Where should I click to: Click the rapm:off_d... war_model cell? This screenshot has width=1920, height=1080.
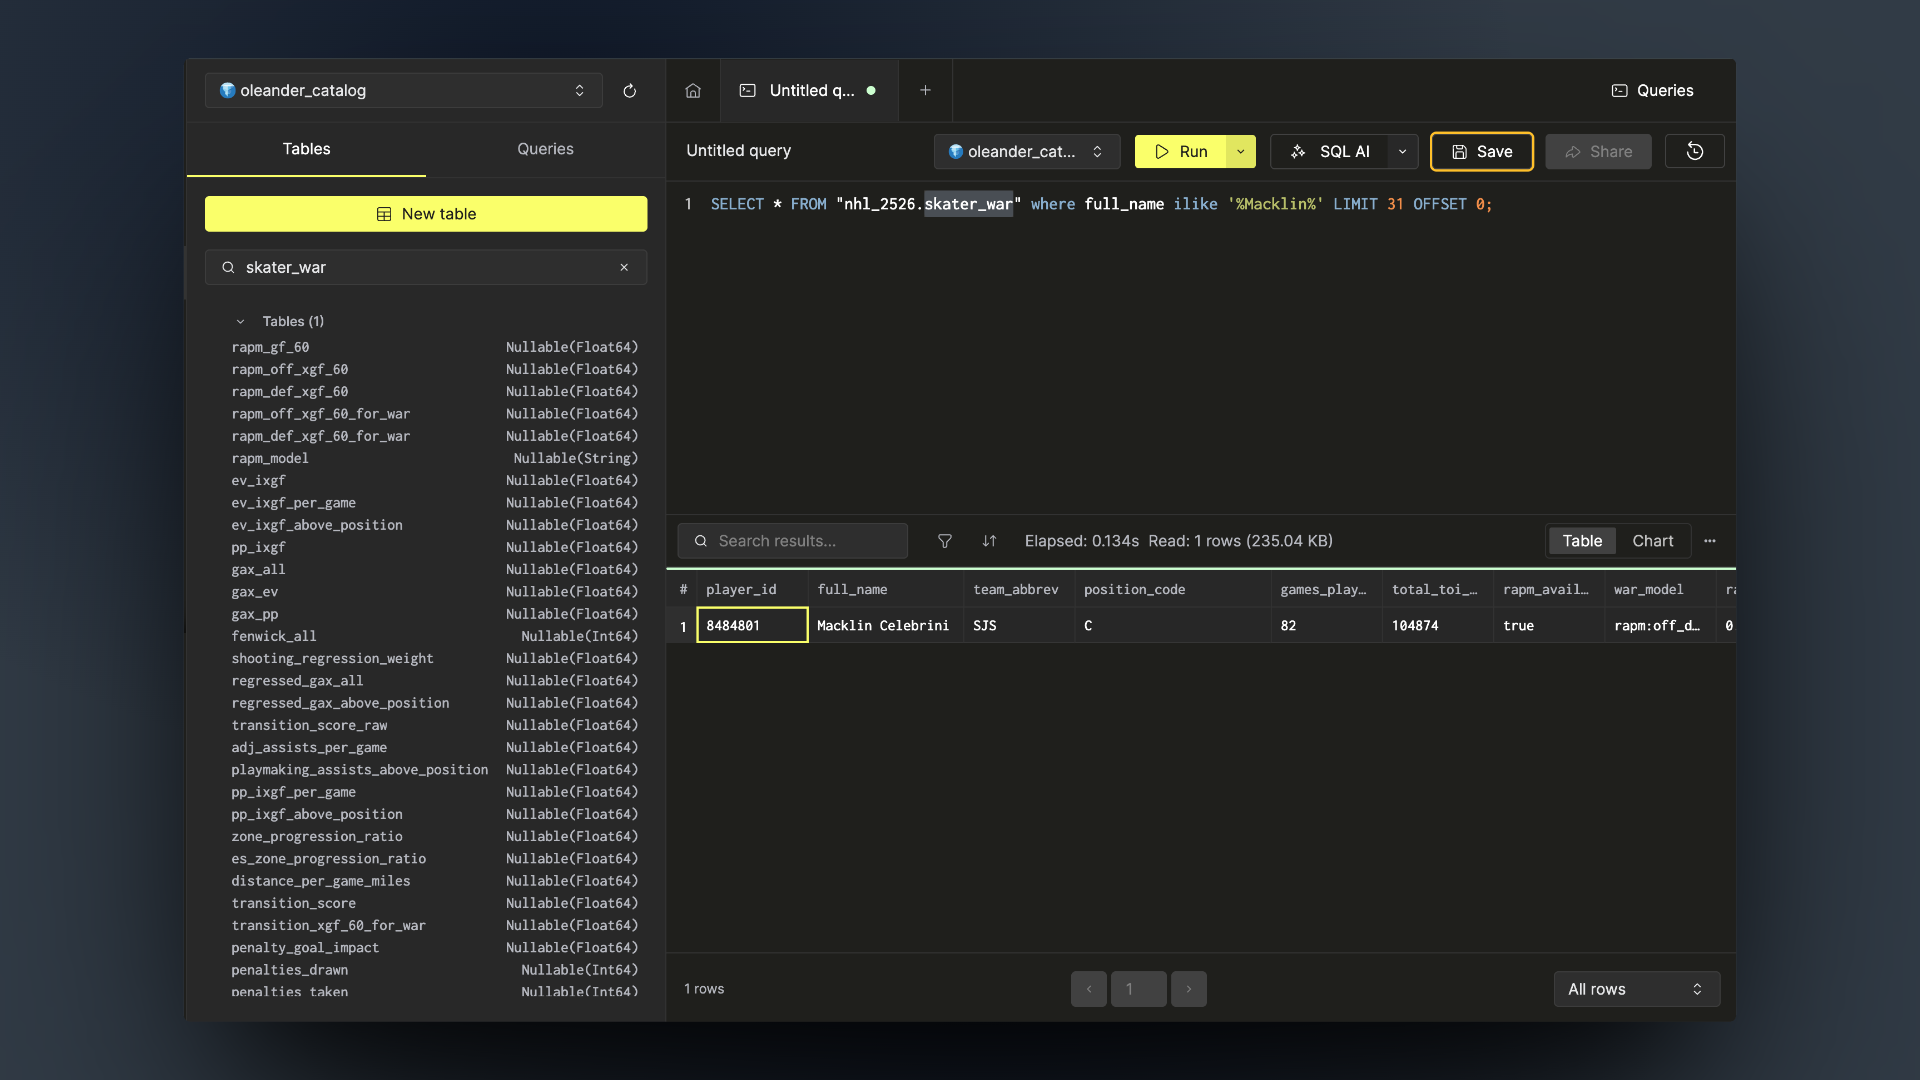click(x=1660, y=625)
